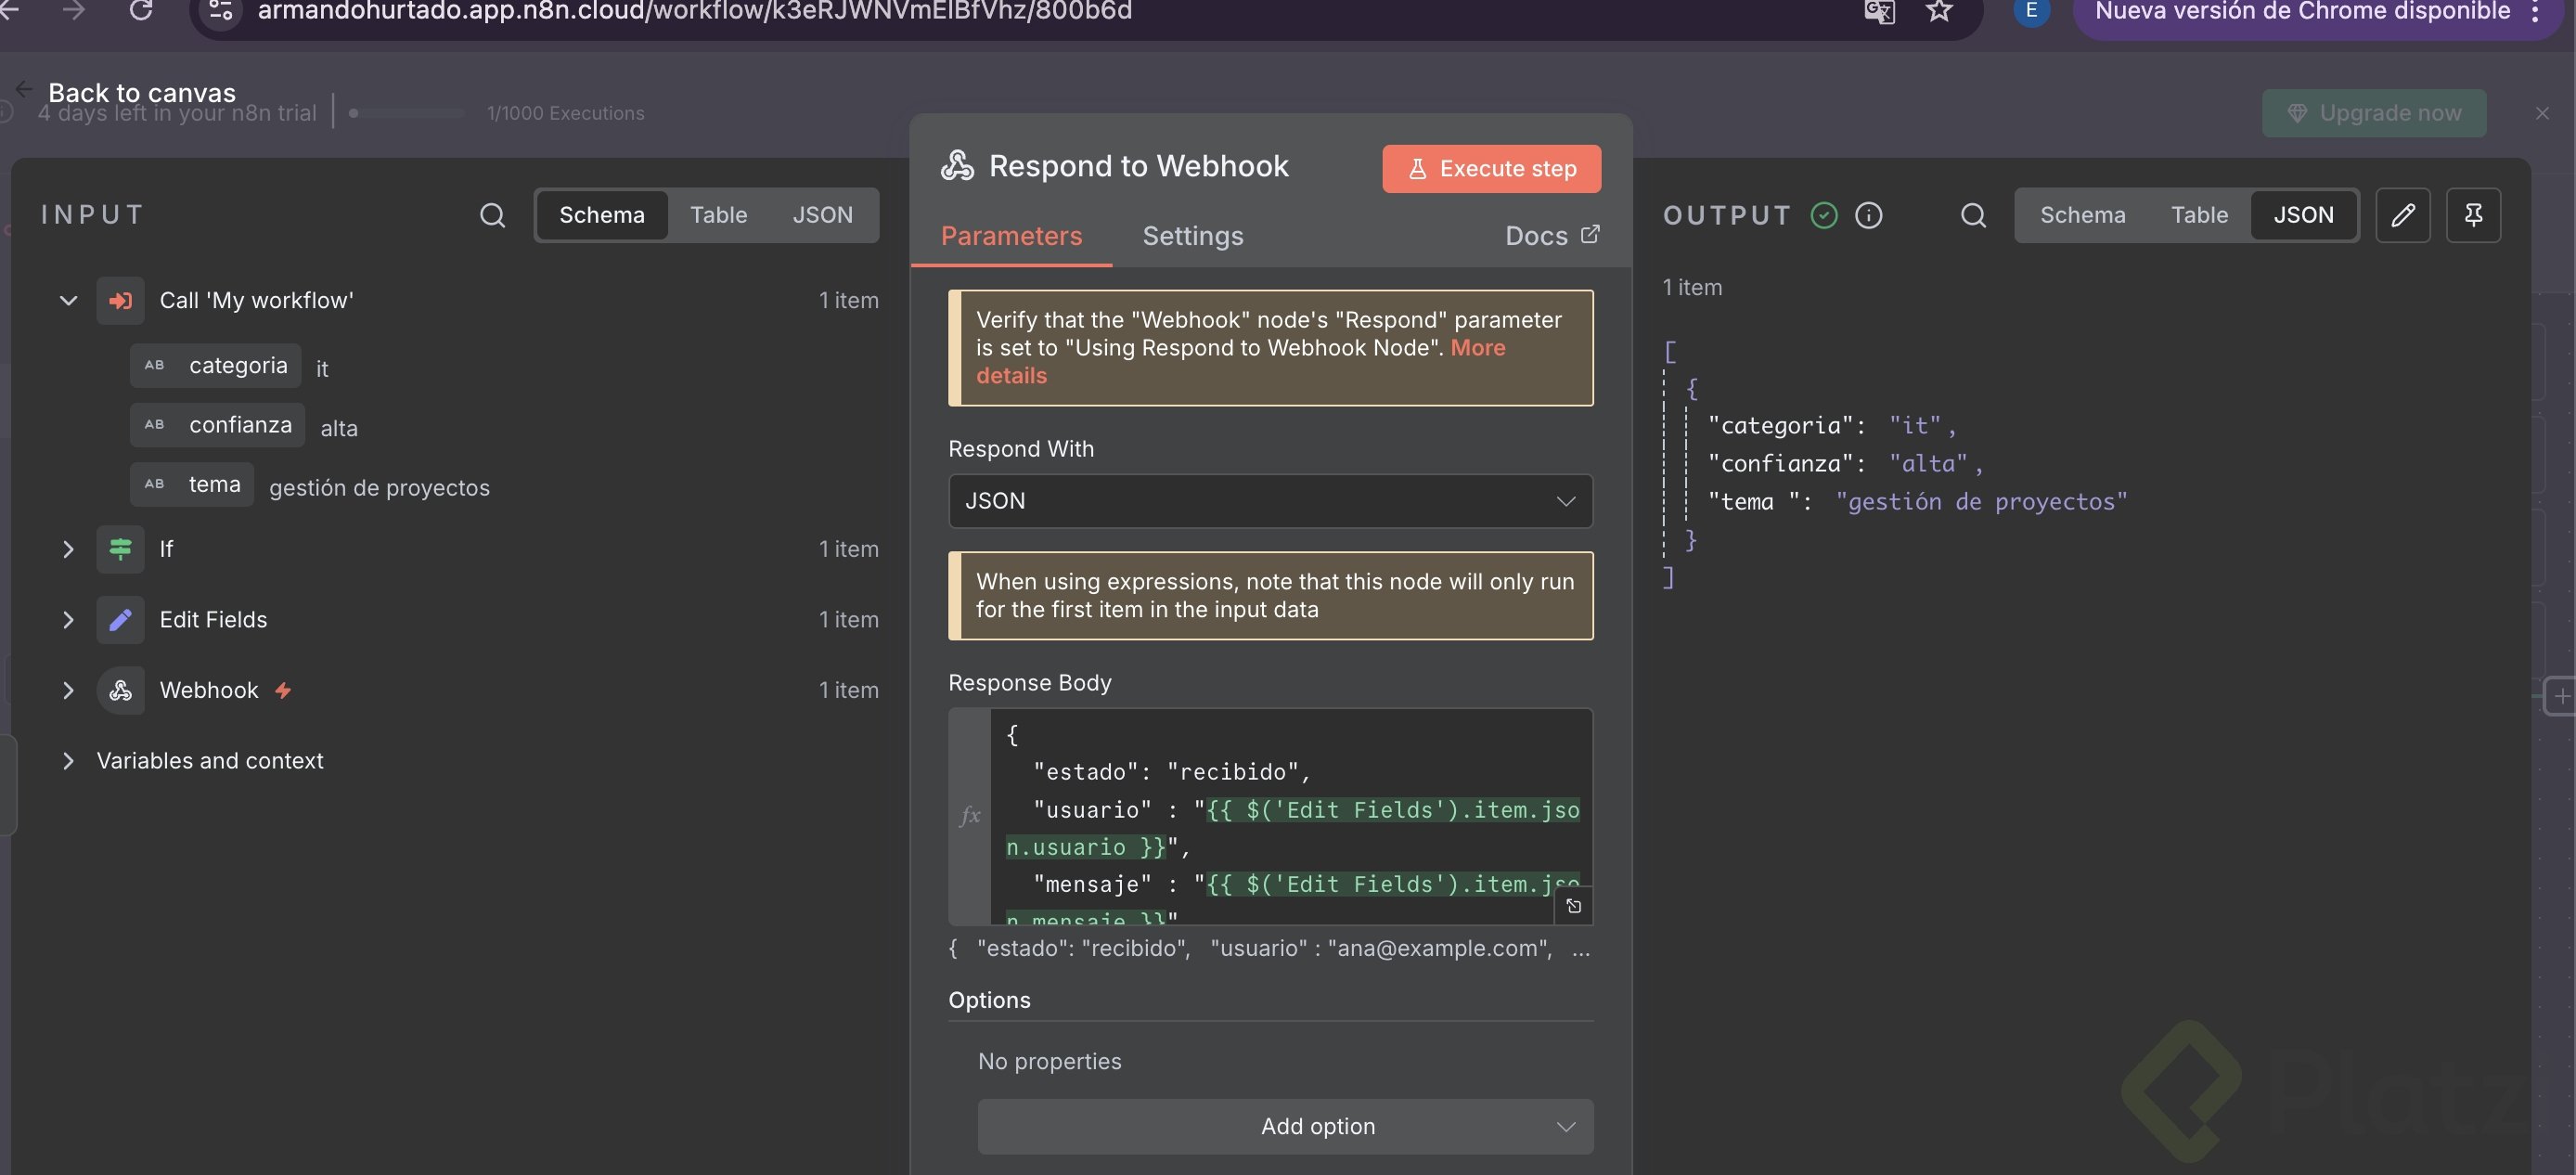Viewport: 2576px width, 1175px height.
Task: Switch INPUT view to JSON
Action: pyautogui.click(x=822, y=215)
